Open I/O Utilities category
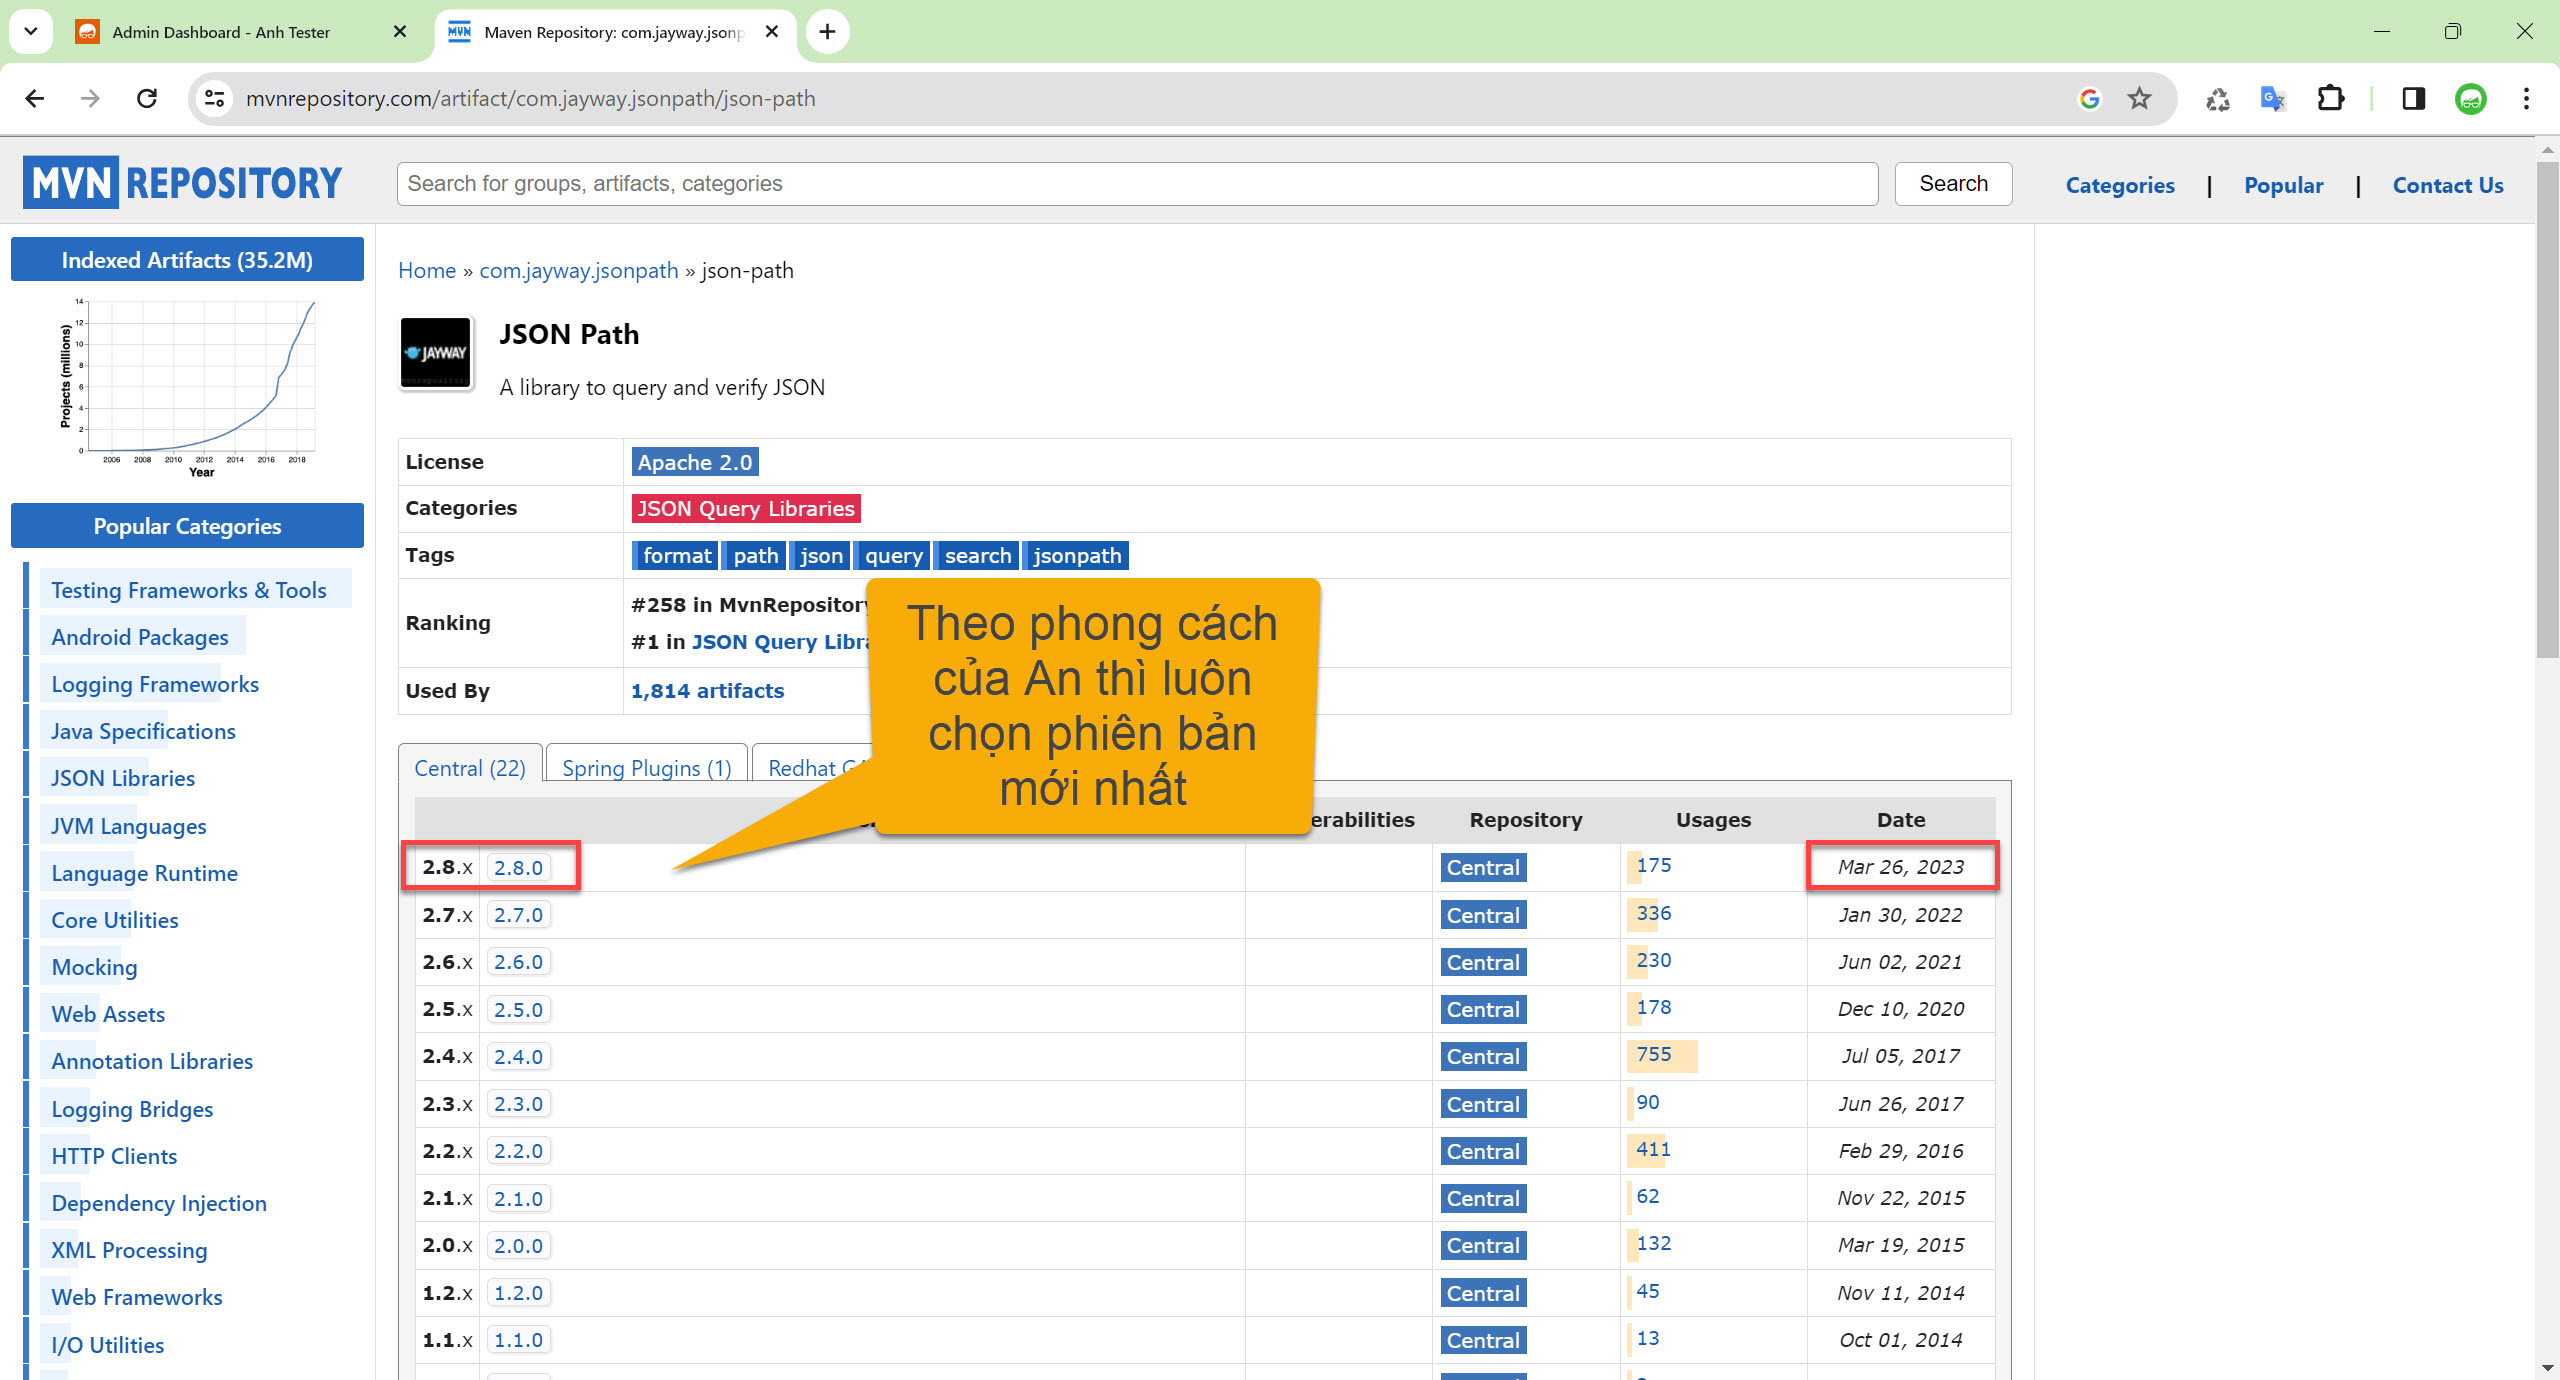The width and height of the screenshot is (2560, 1380). tap(108, 1345)
